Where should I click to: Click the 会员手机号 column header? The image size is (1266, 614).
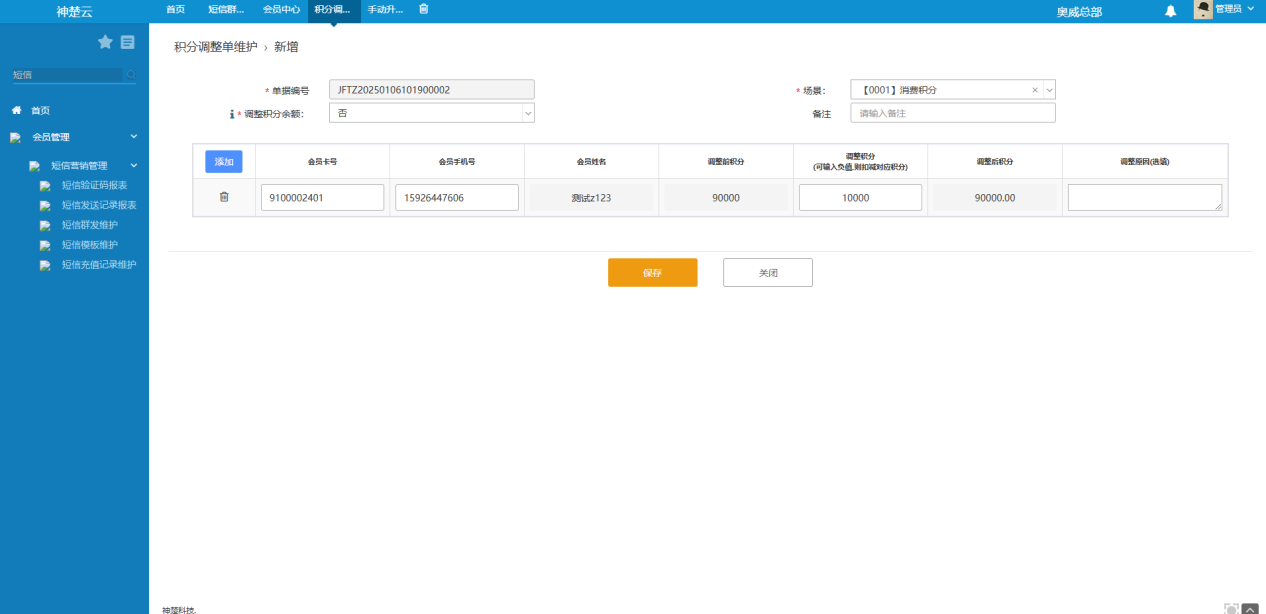(x=457, y=161)
